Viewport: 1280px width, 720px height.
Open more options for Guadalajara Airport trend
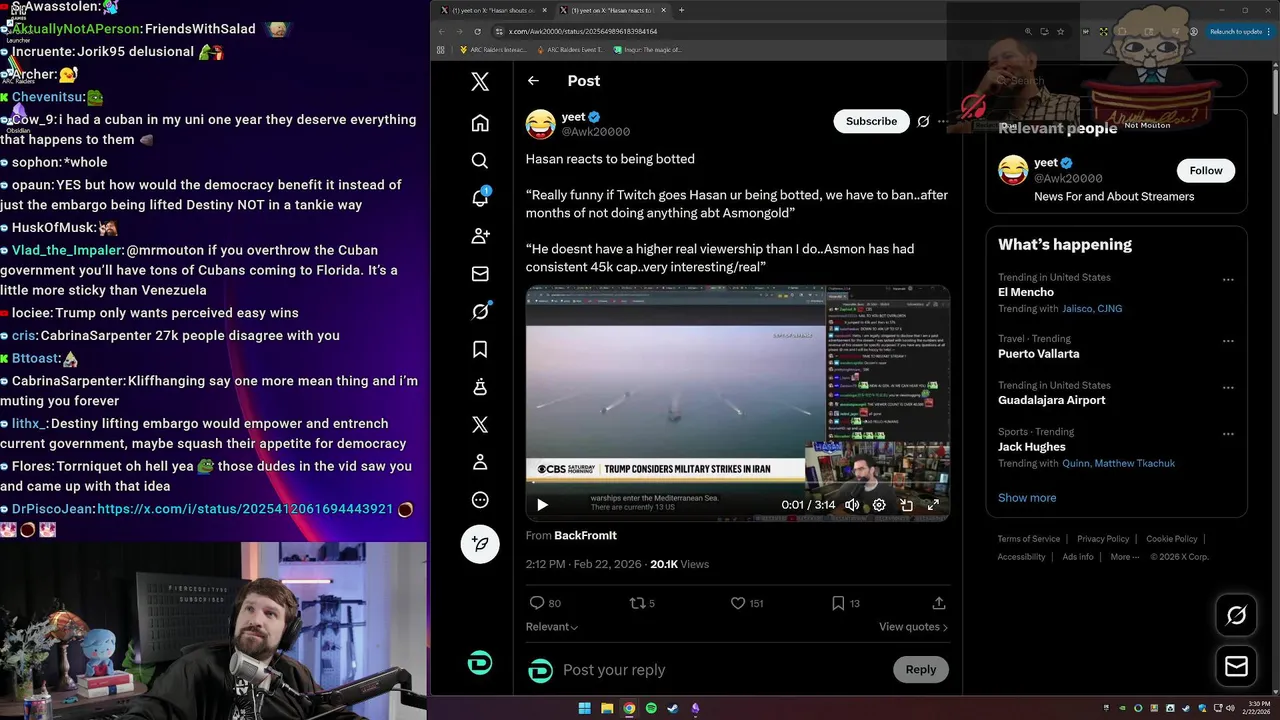(x=1228, y=388)
